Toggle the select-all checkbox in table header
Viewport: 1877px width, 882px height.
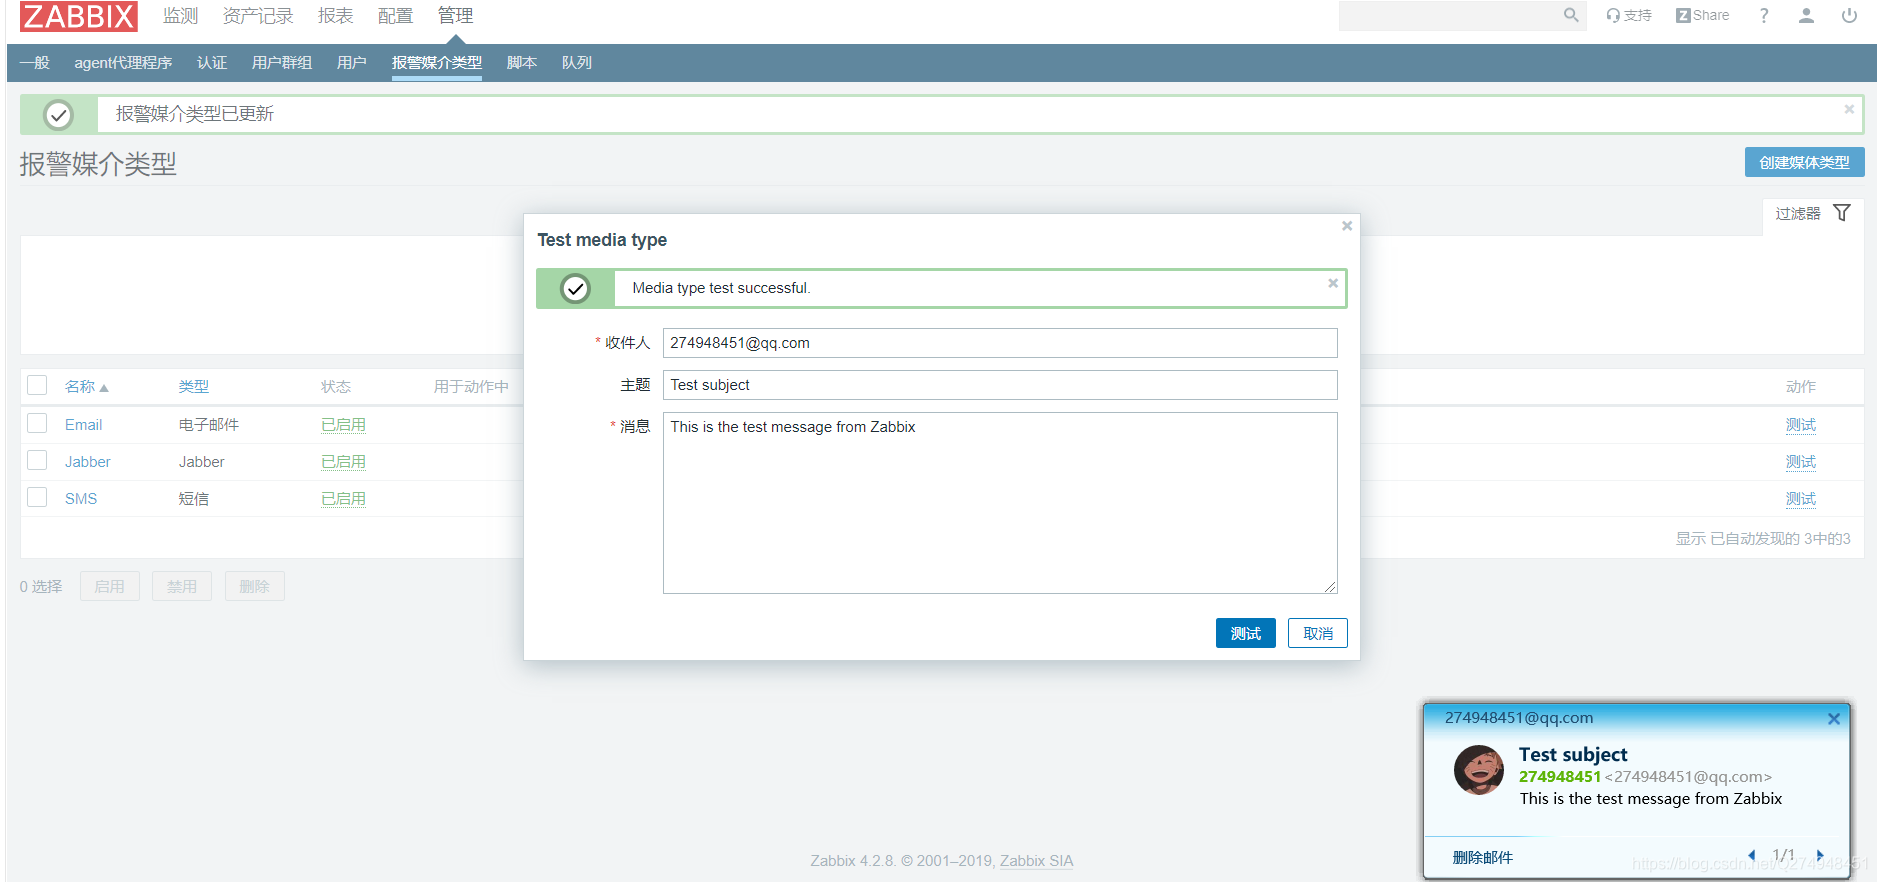click(37, 385)
